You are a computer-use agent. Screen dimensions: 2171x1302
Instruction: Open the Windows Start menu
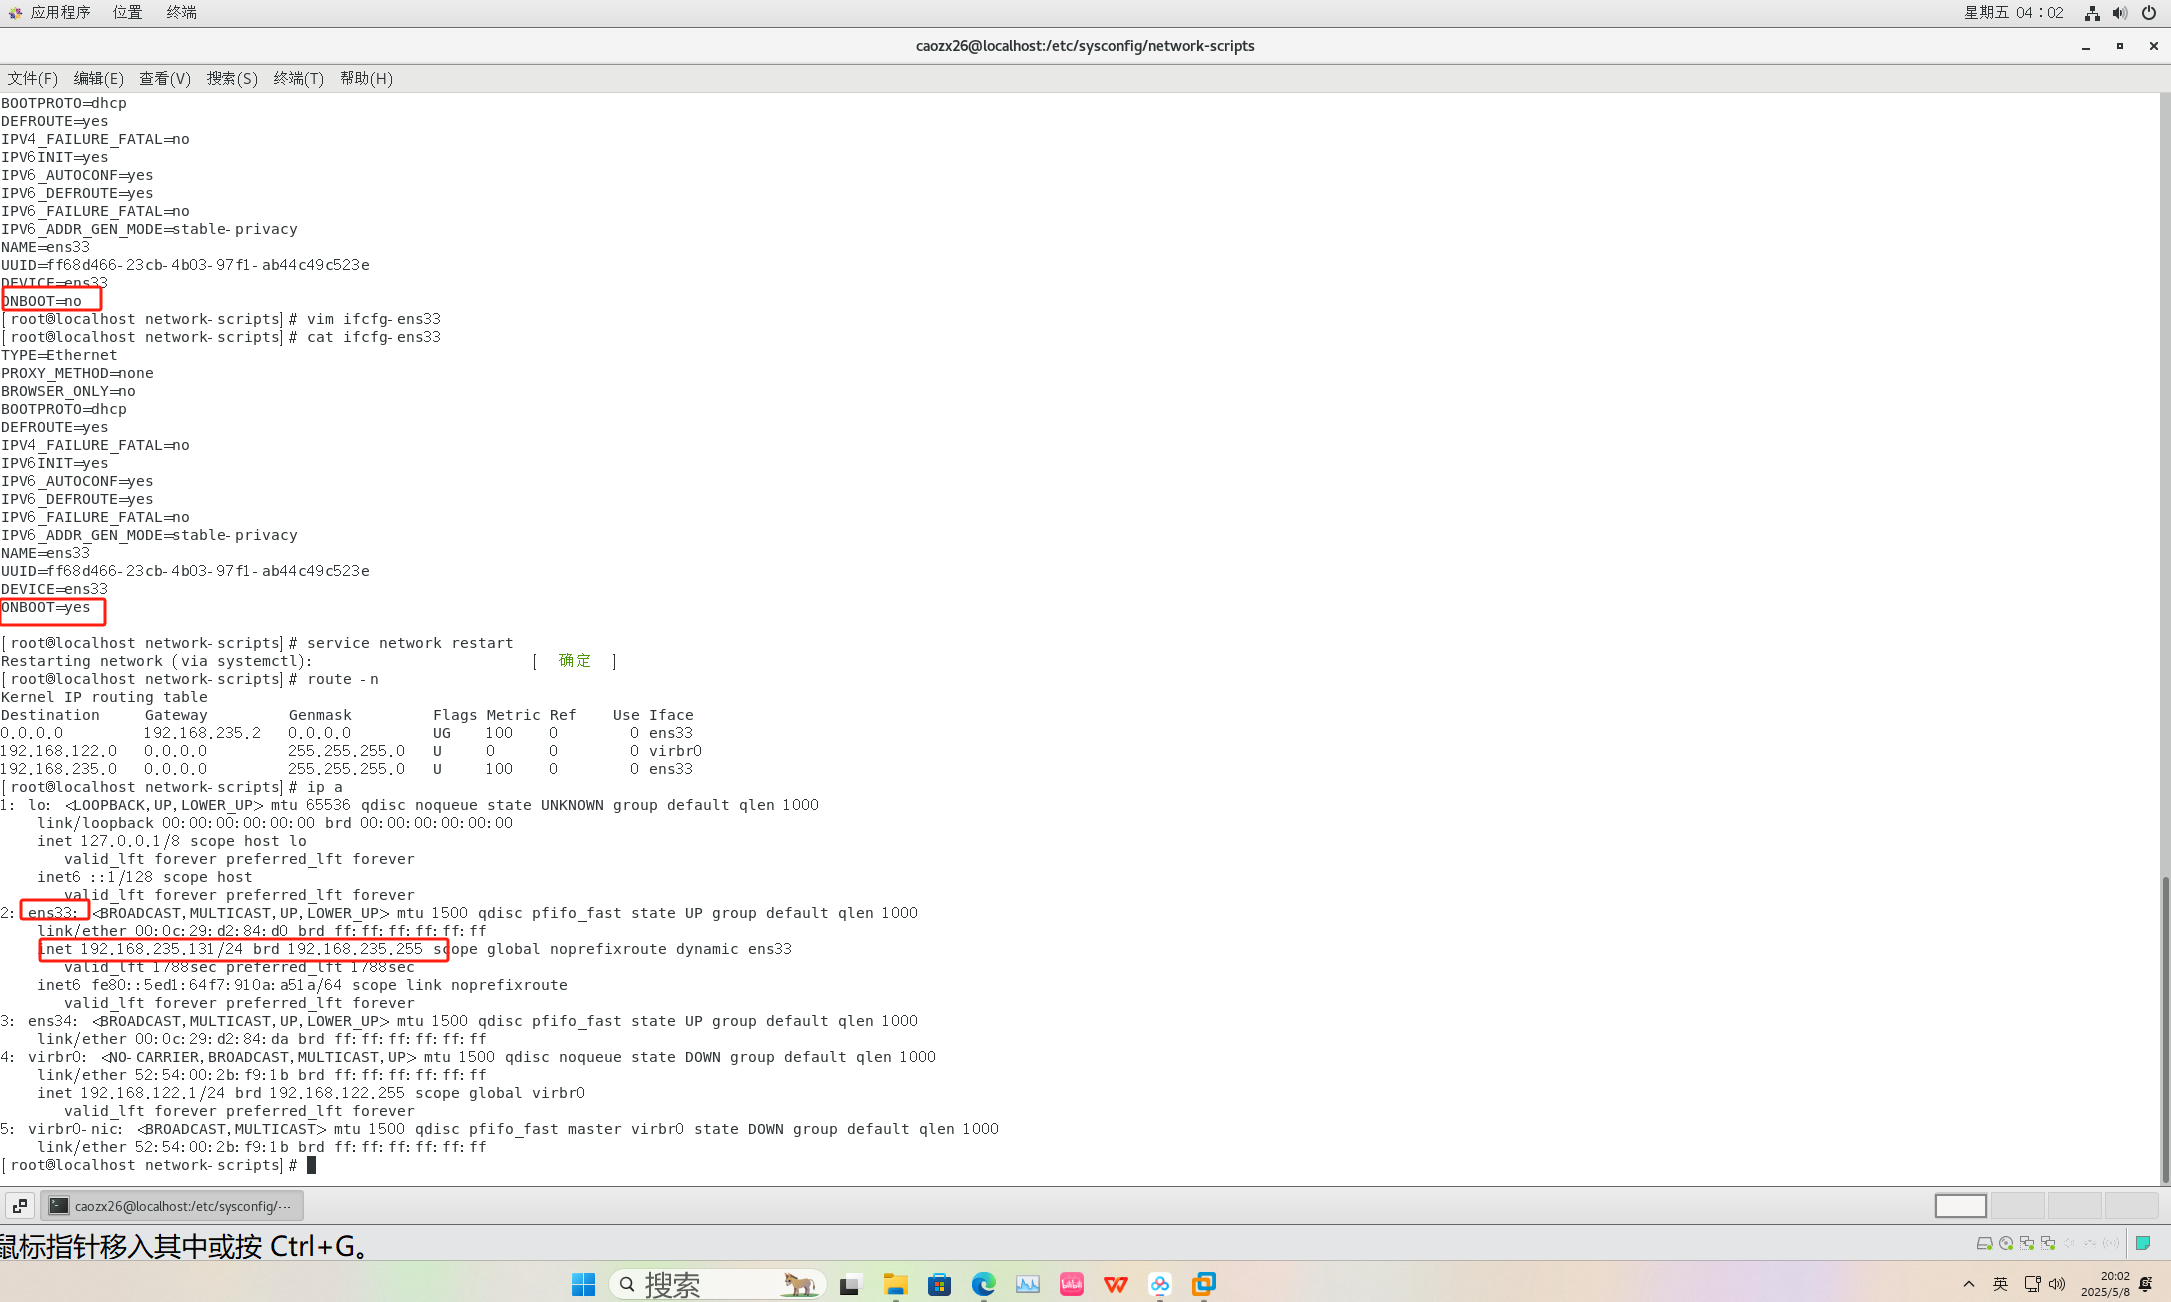point(583,1284)
